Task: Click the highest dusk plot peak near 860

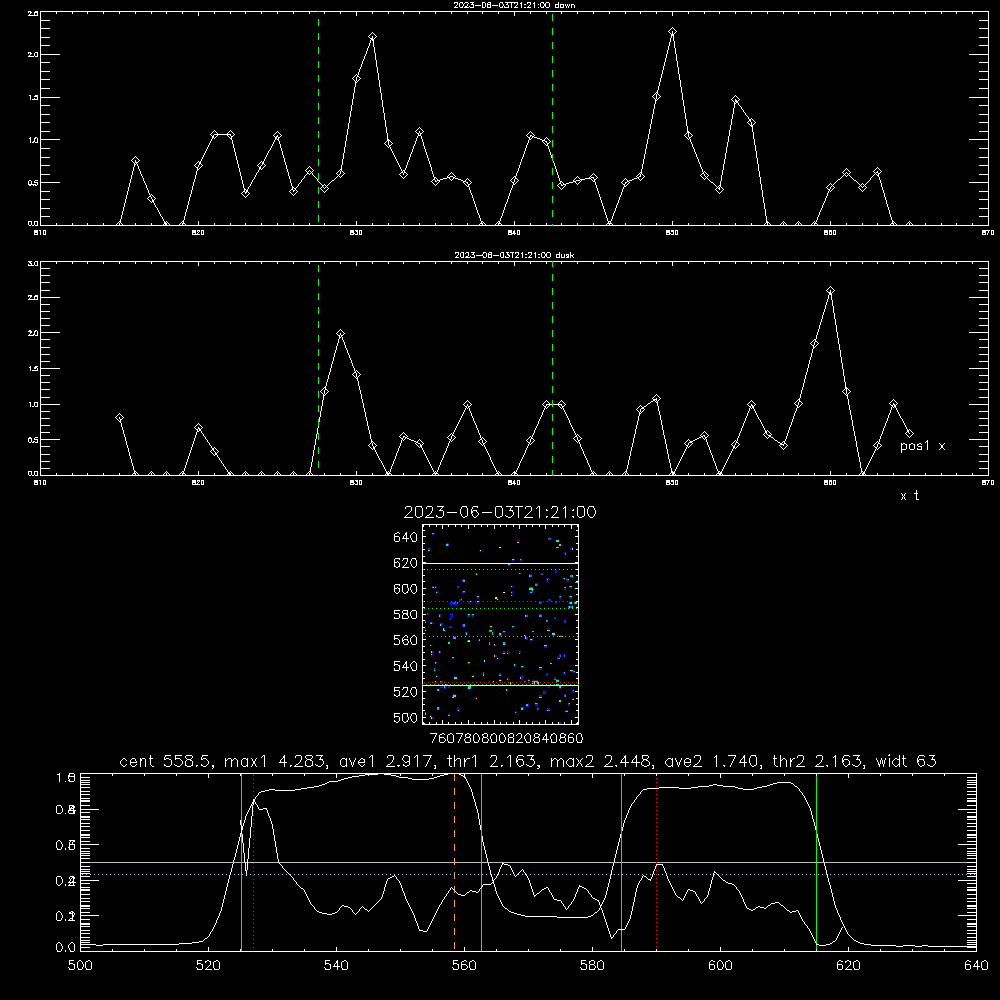Action: coord(830,291)
